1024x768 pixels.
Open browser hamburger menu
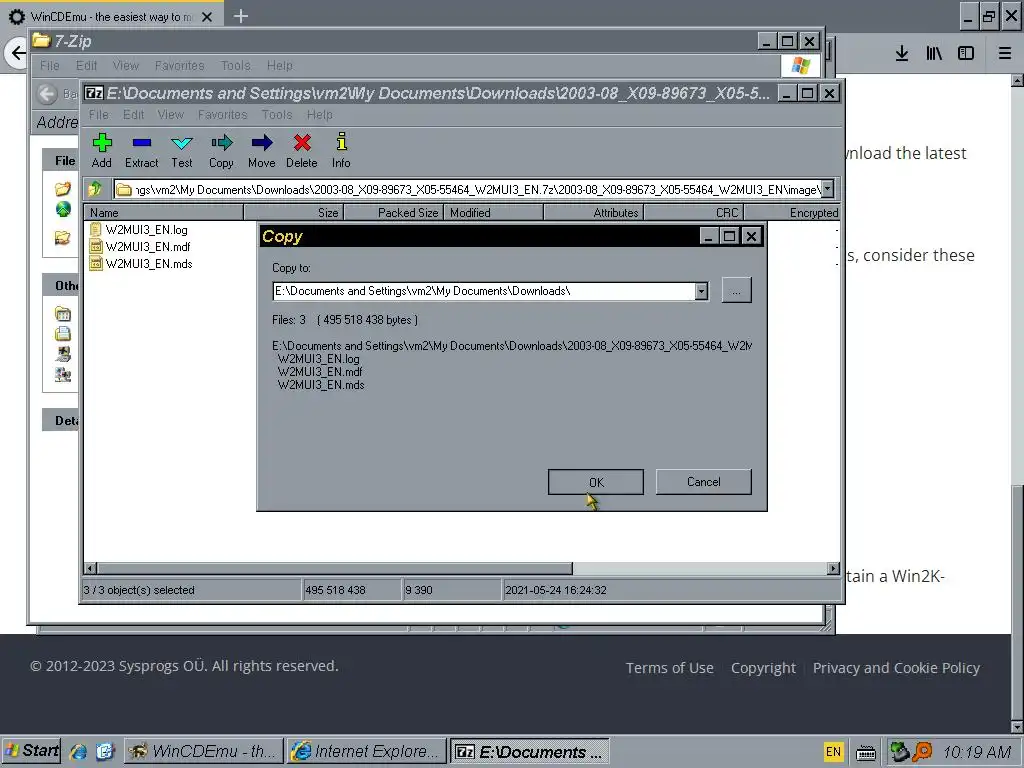pos(1004,54)
